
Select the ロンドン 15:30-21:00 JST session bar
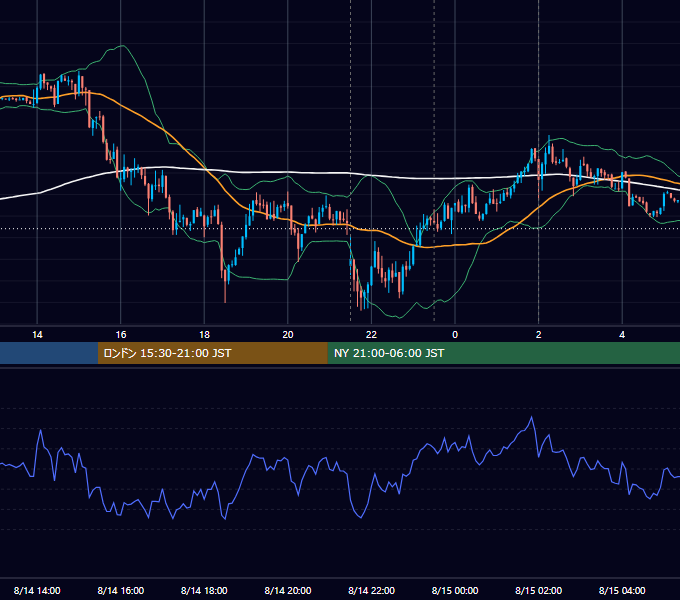click(212, 353)
